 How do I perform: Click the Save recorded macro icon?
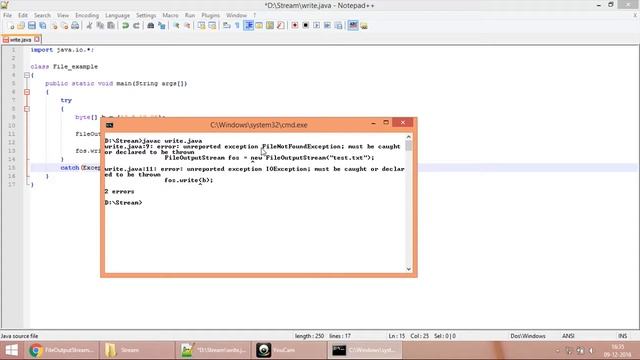pos(338,26)
